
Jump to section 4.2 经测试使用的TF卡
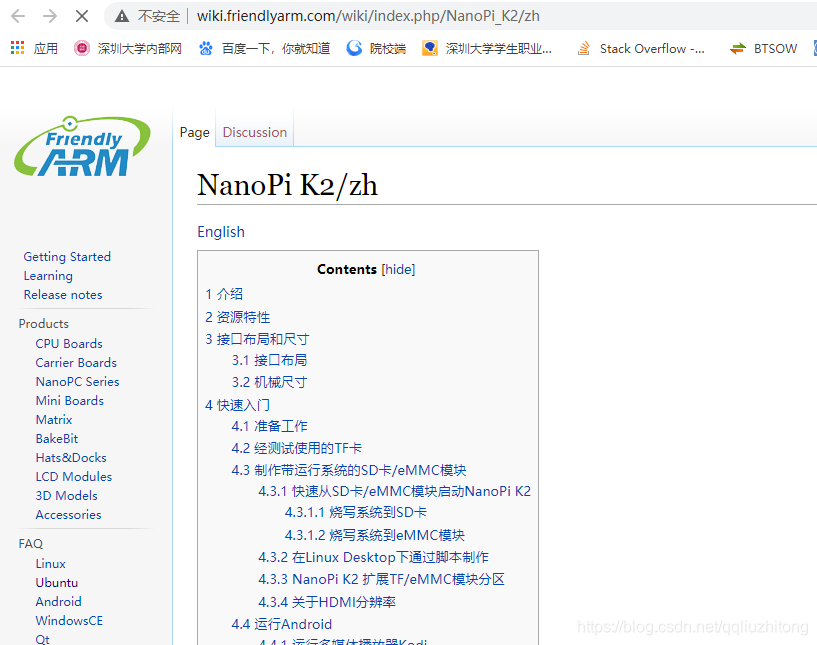click(296, 448)
